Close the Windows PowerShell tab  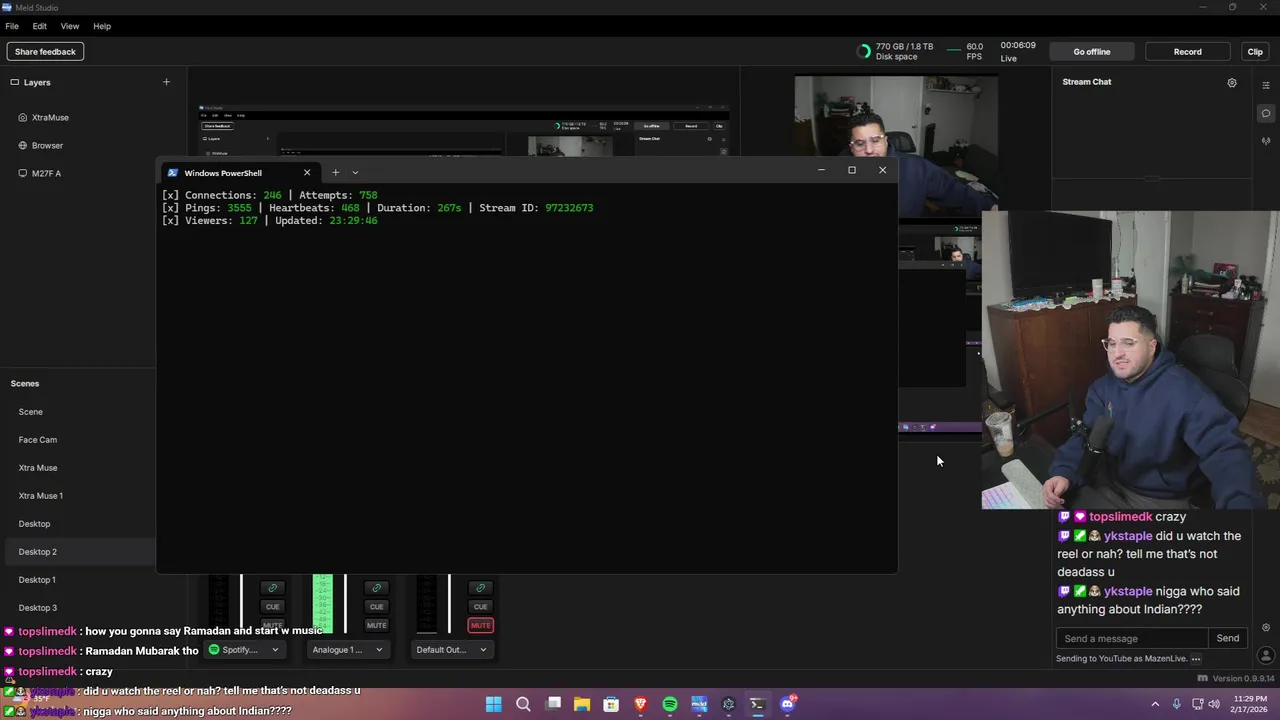point(307,173)
